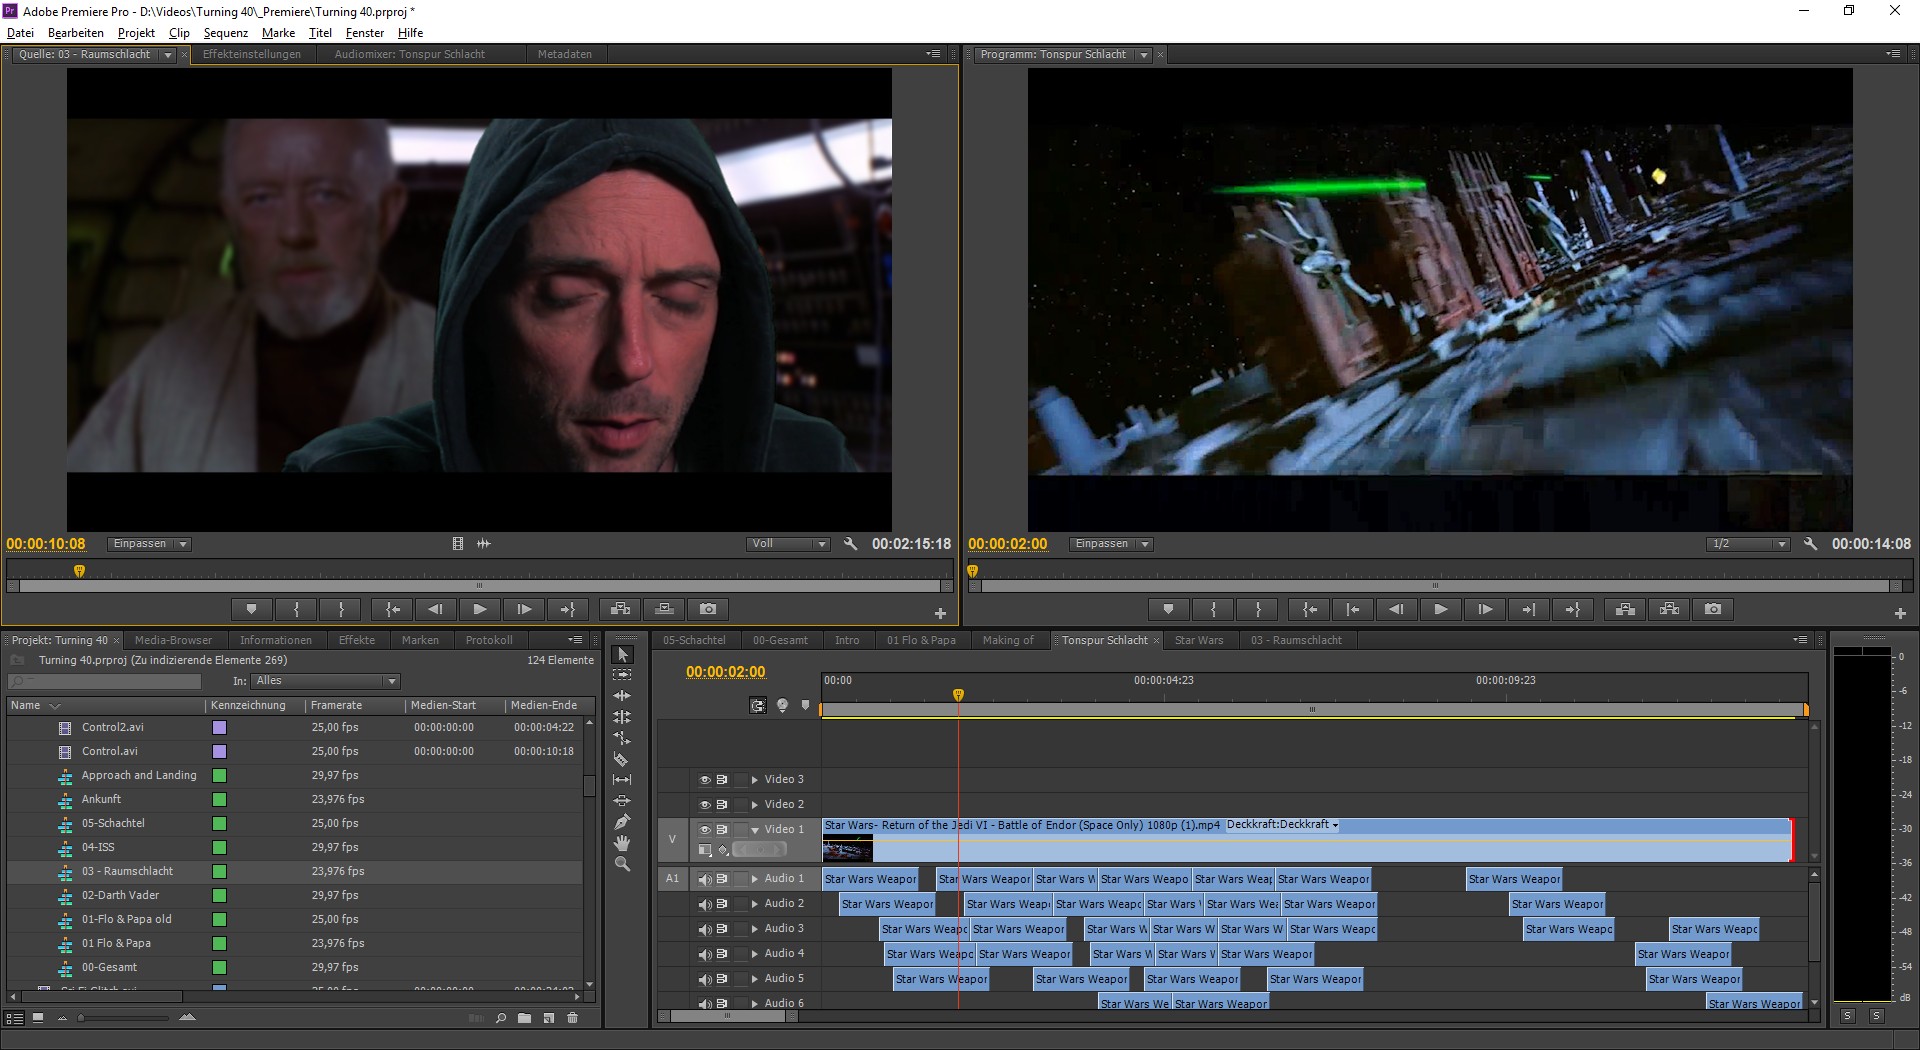Toggle timeline snapping magnet icon
Screen dimensions: 1920x1050
coord(758,706)
